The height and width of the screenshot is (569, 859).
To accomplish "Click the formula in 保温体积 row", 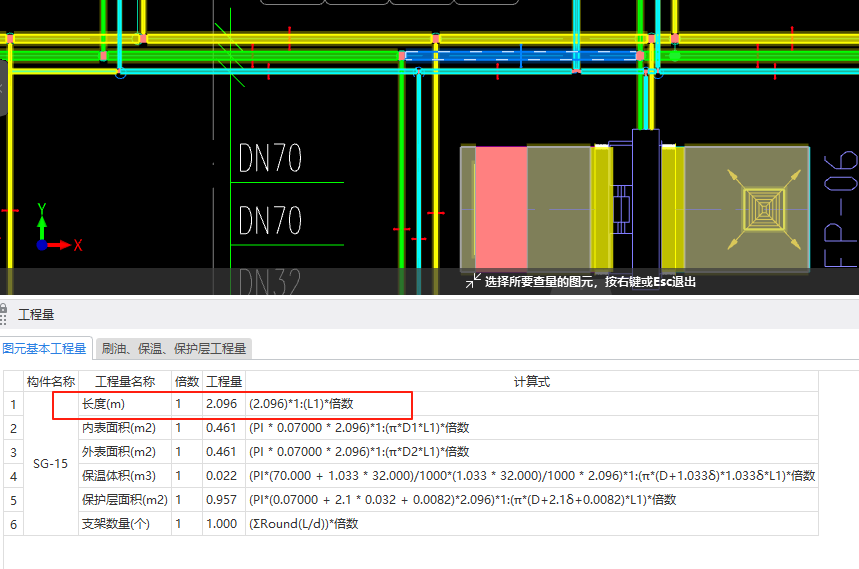I will click(532, 476).
